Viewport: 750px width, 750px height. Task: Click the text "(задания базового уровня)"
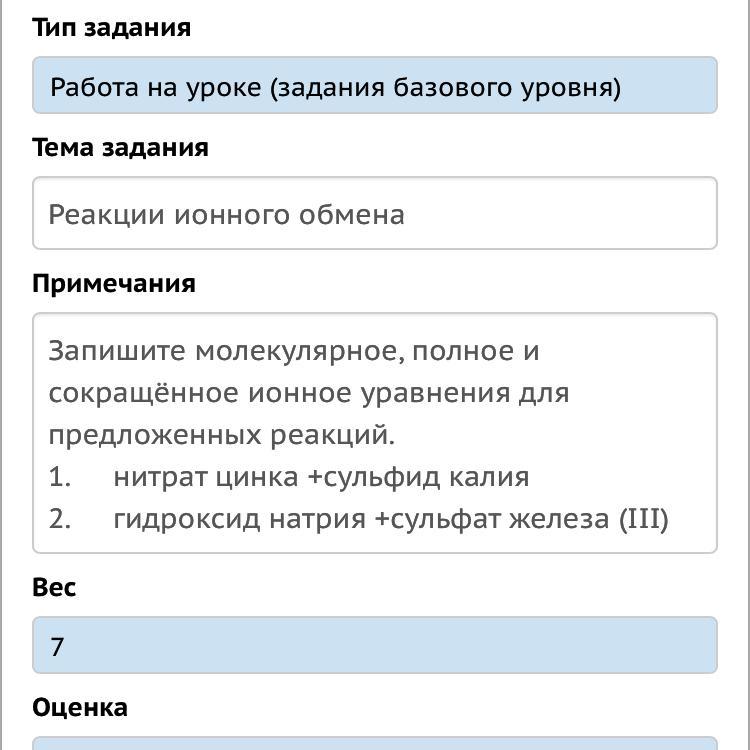coord(445,87)
